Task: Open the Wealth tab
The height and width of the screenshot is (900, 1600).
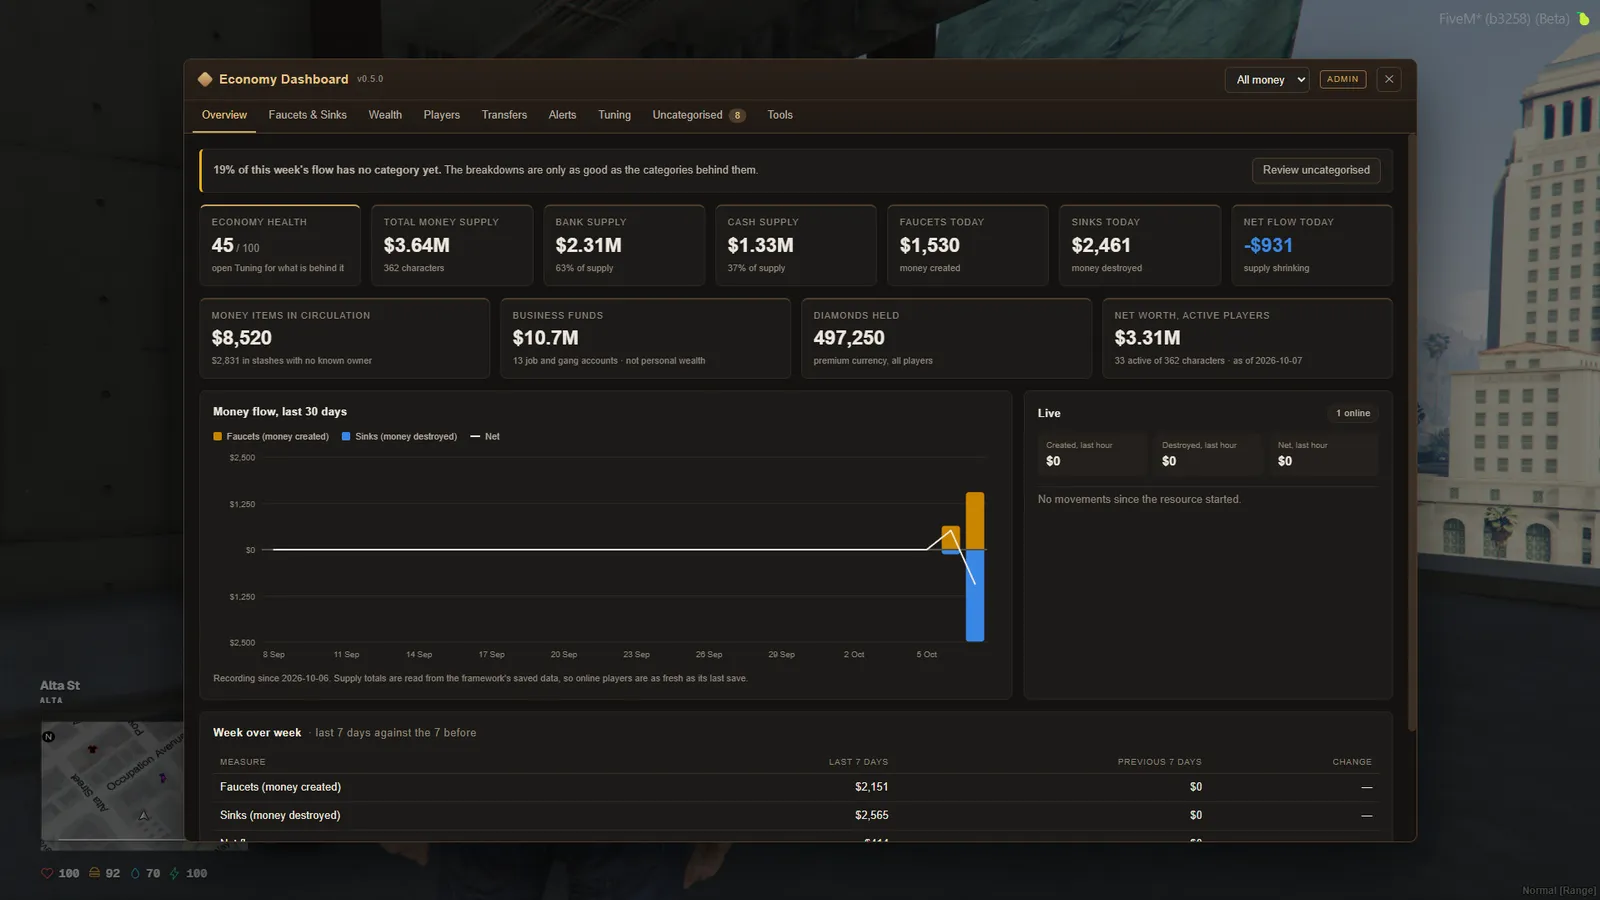Action: pyautogui.click(x=385, y=115)
